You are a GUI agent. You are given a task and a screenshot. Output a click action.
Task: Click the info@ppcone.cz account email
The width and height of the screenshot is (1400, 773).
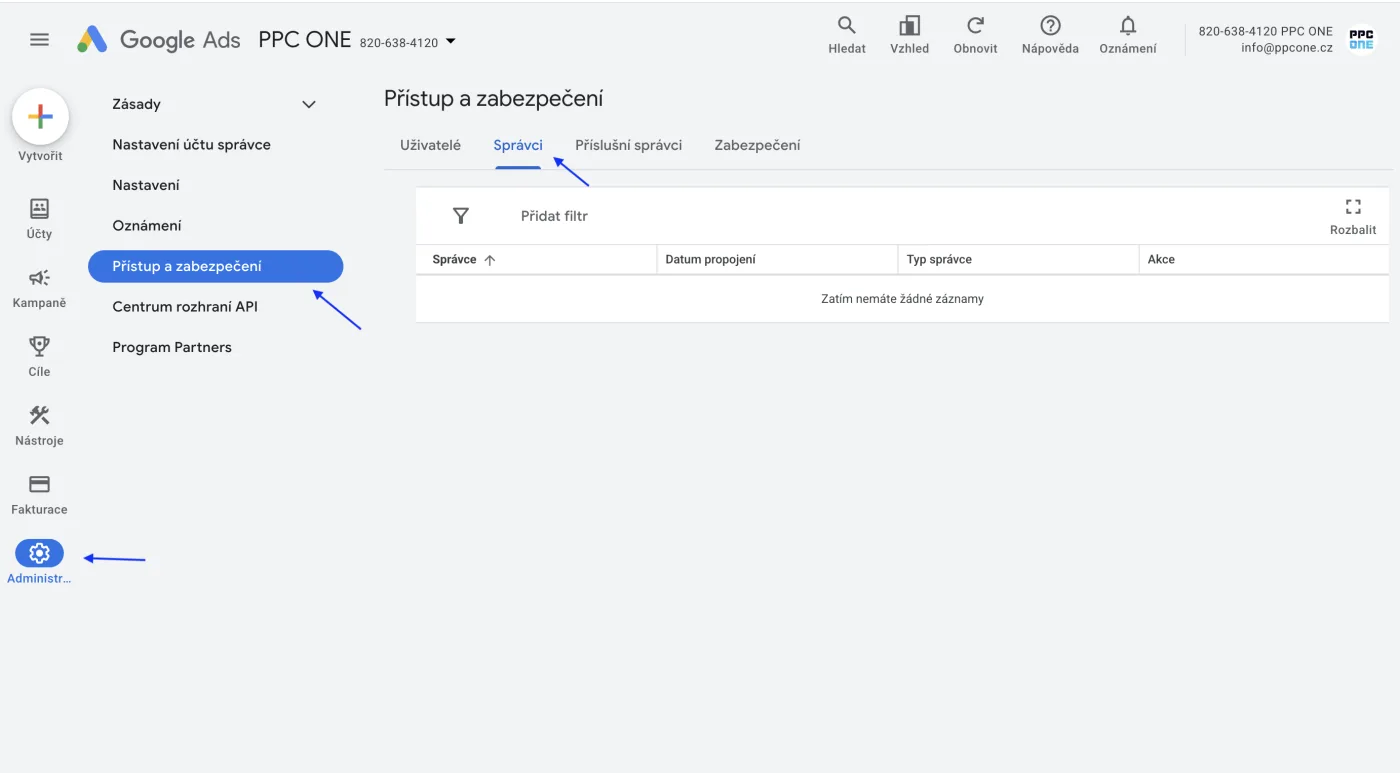1287,48
